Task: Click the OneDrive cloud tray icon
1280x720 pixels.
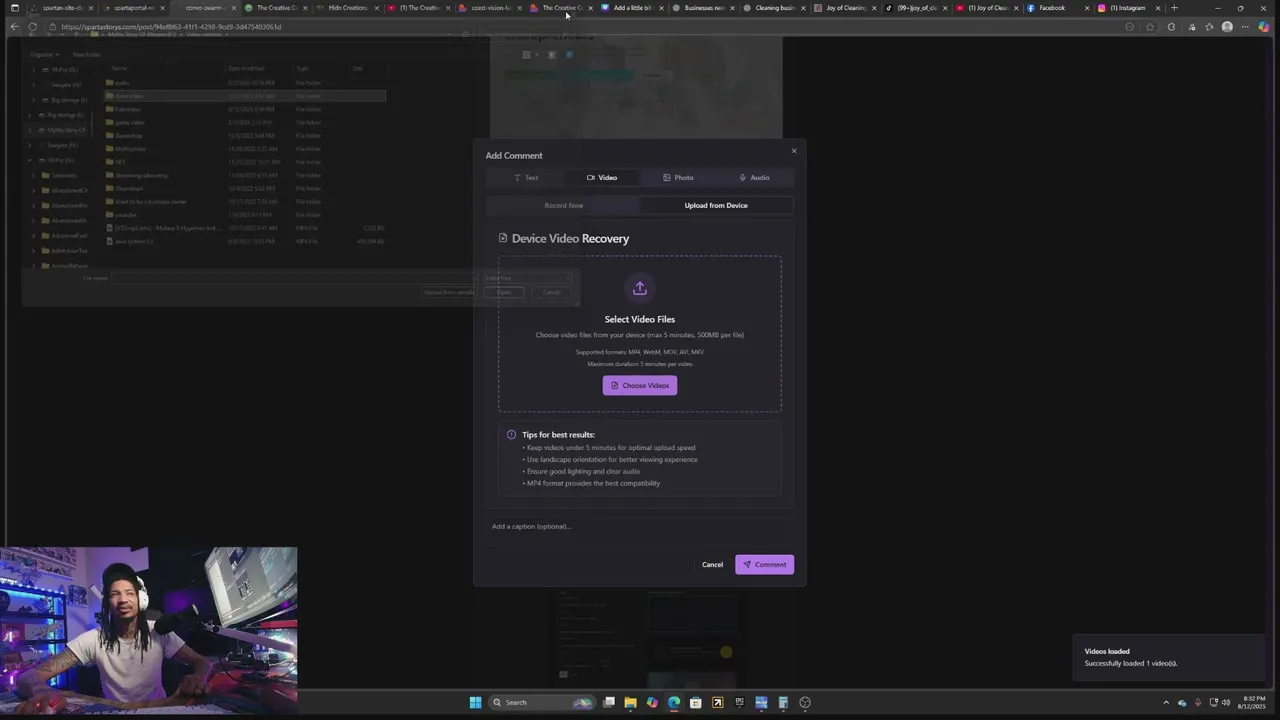Action: tap(1182, 702)
